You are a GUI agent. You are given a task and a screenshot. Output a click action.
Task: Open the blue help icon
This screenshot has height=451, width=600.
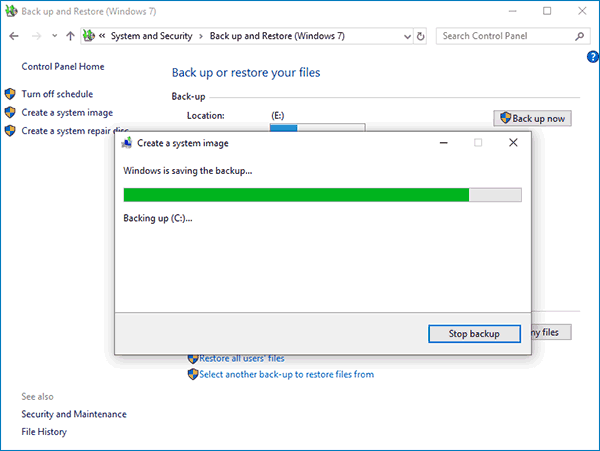coord(593,57)
